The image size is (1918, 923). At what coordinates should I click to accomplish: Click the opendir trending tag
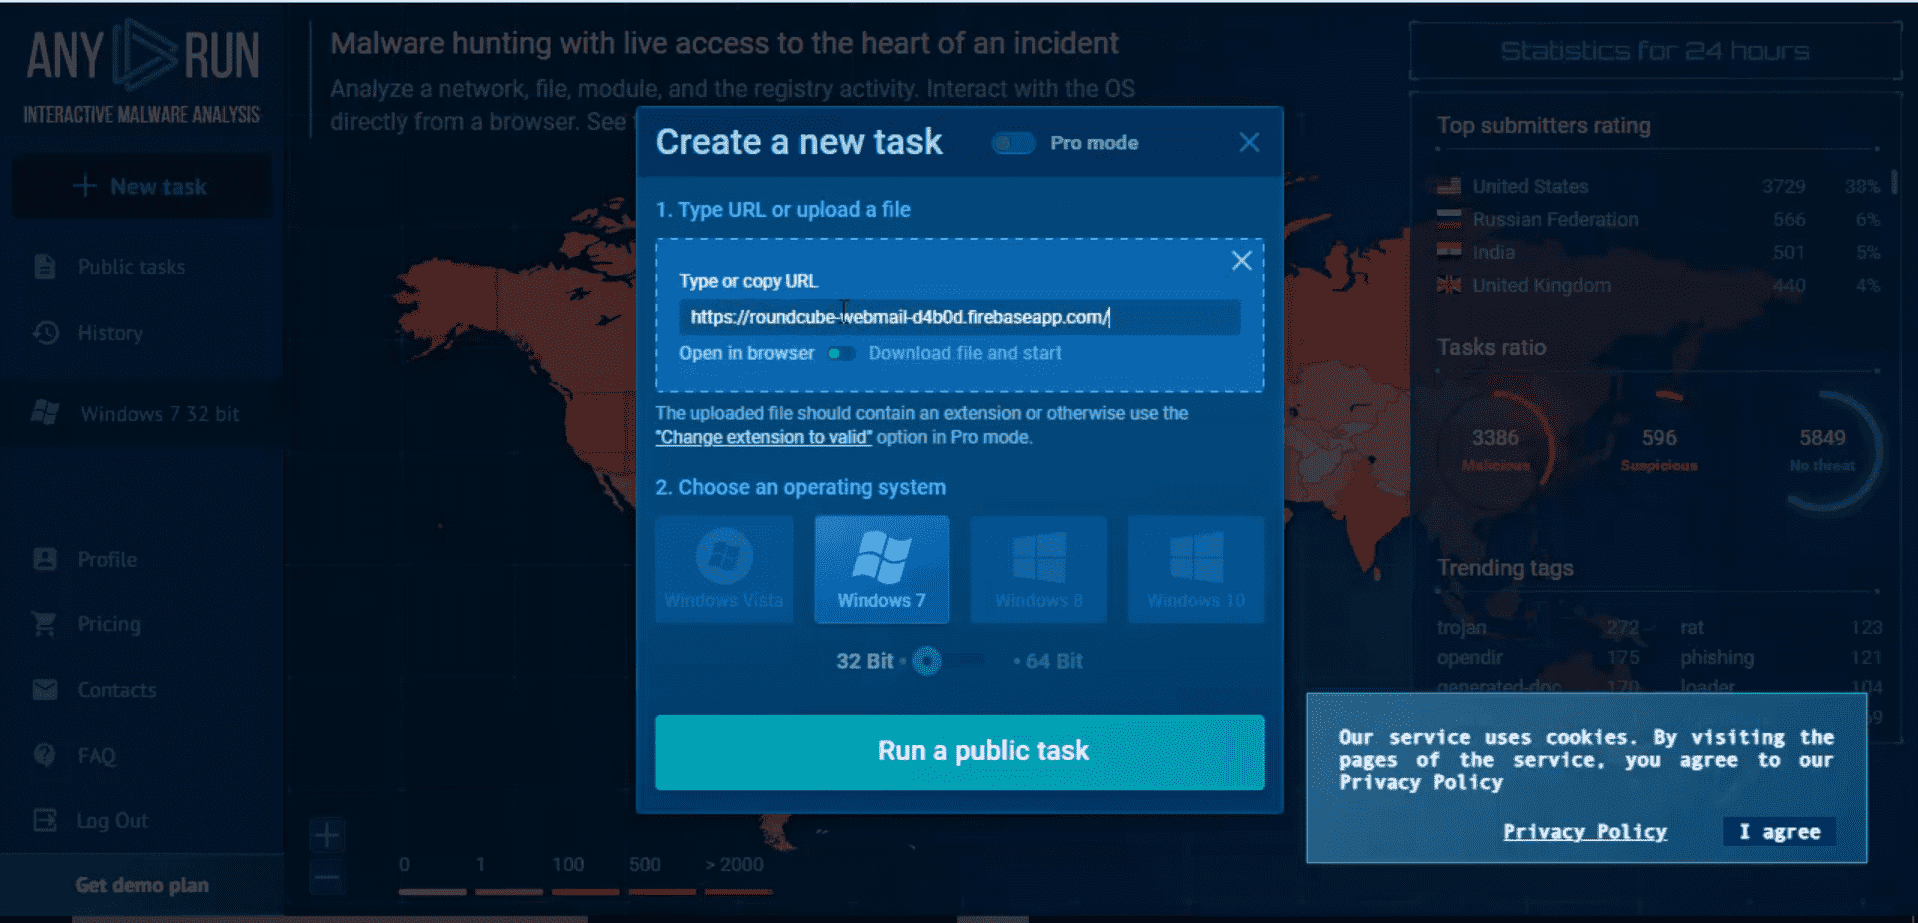coord(1470,657)
